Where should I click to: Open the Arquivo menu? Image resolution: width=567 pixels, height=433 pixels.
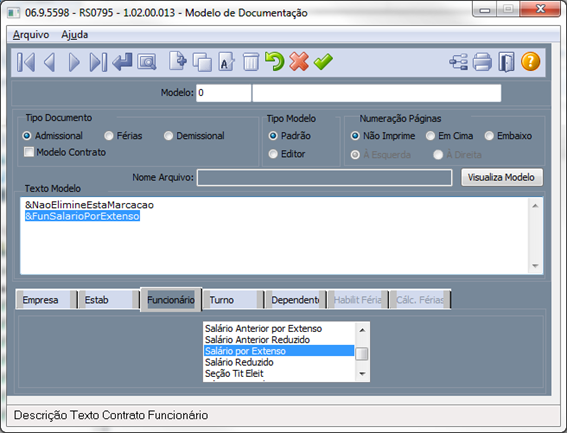31,35
